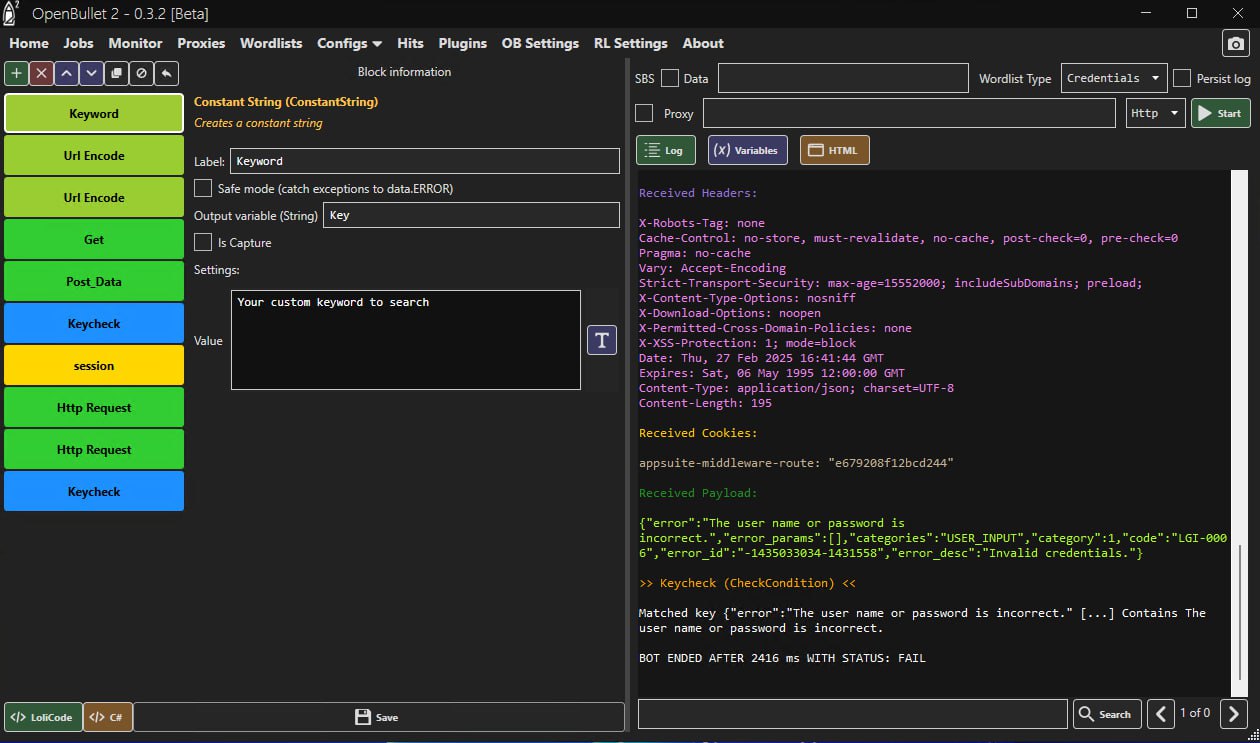This screenshot has width=1260, height=743.
Task: Move the selected block up
Action: [67, 73]
